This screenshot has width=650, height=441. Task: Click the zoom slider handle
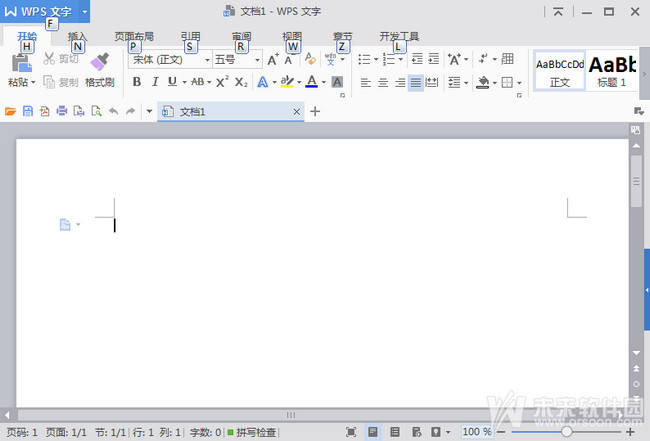pos(566,432)
